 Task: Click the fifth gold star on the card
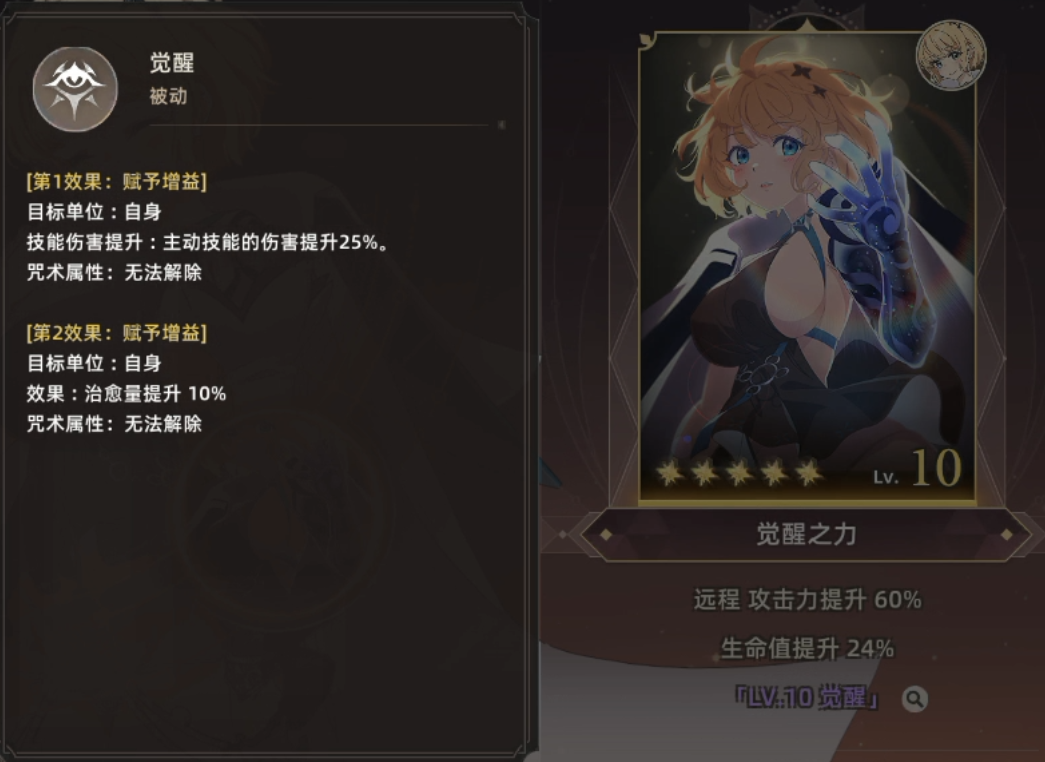point(808,473)
